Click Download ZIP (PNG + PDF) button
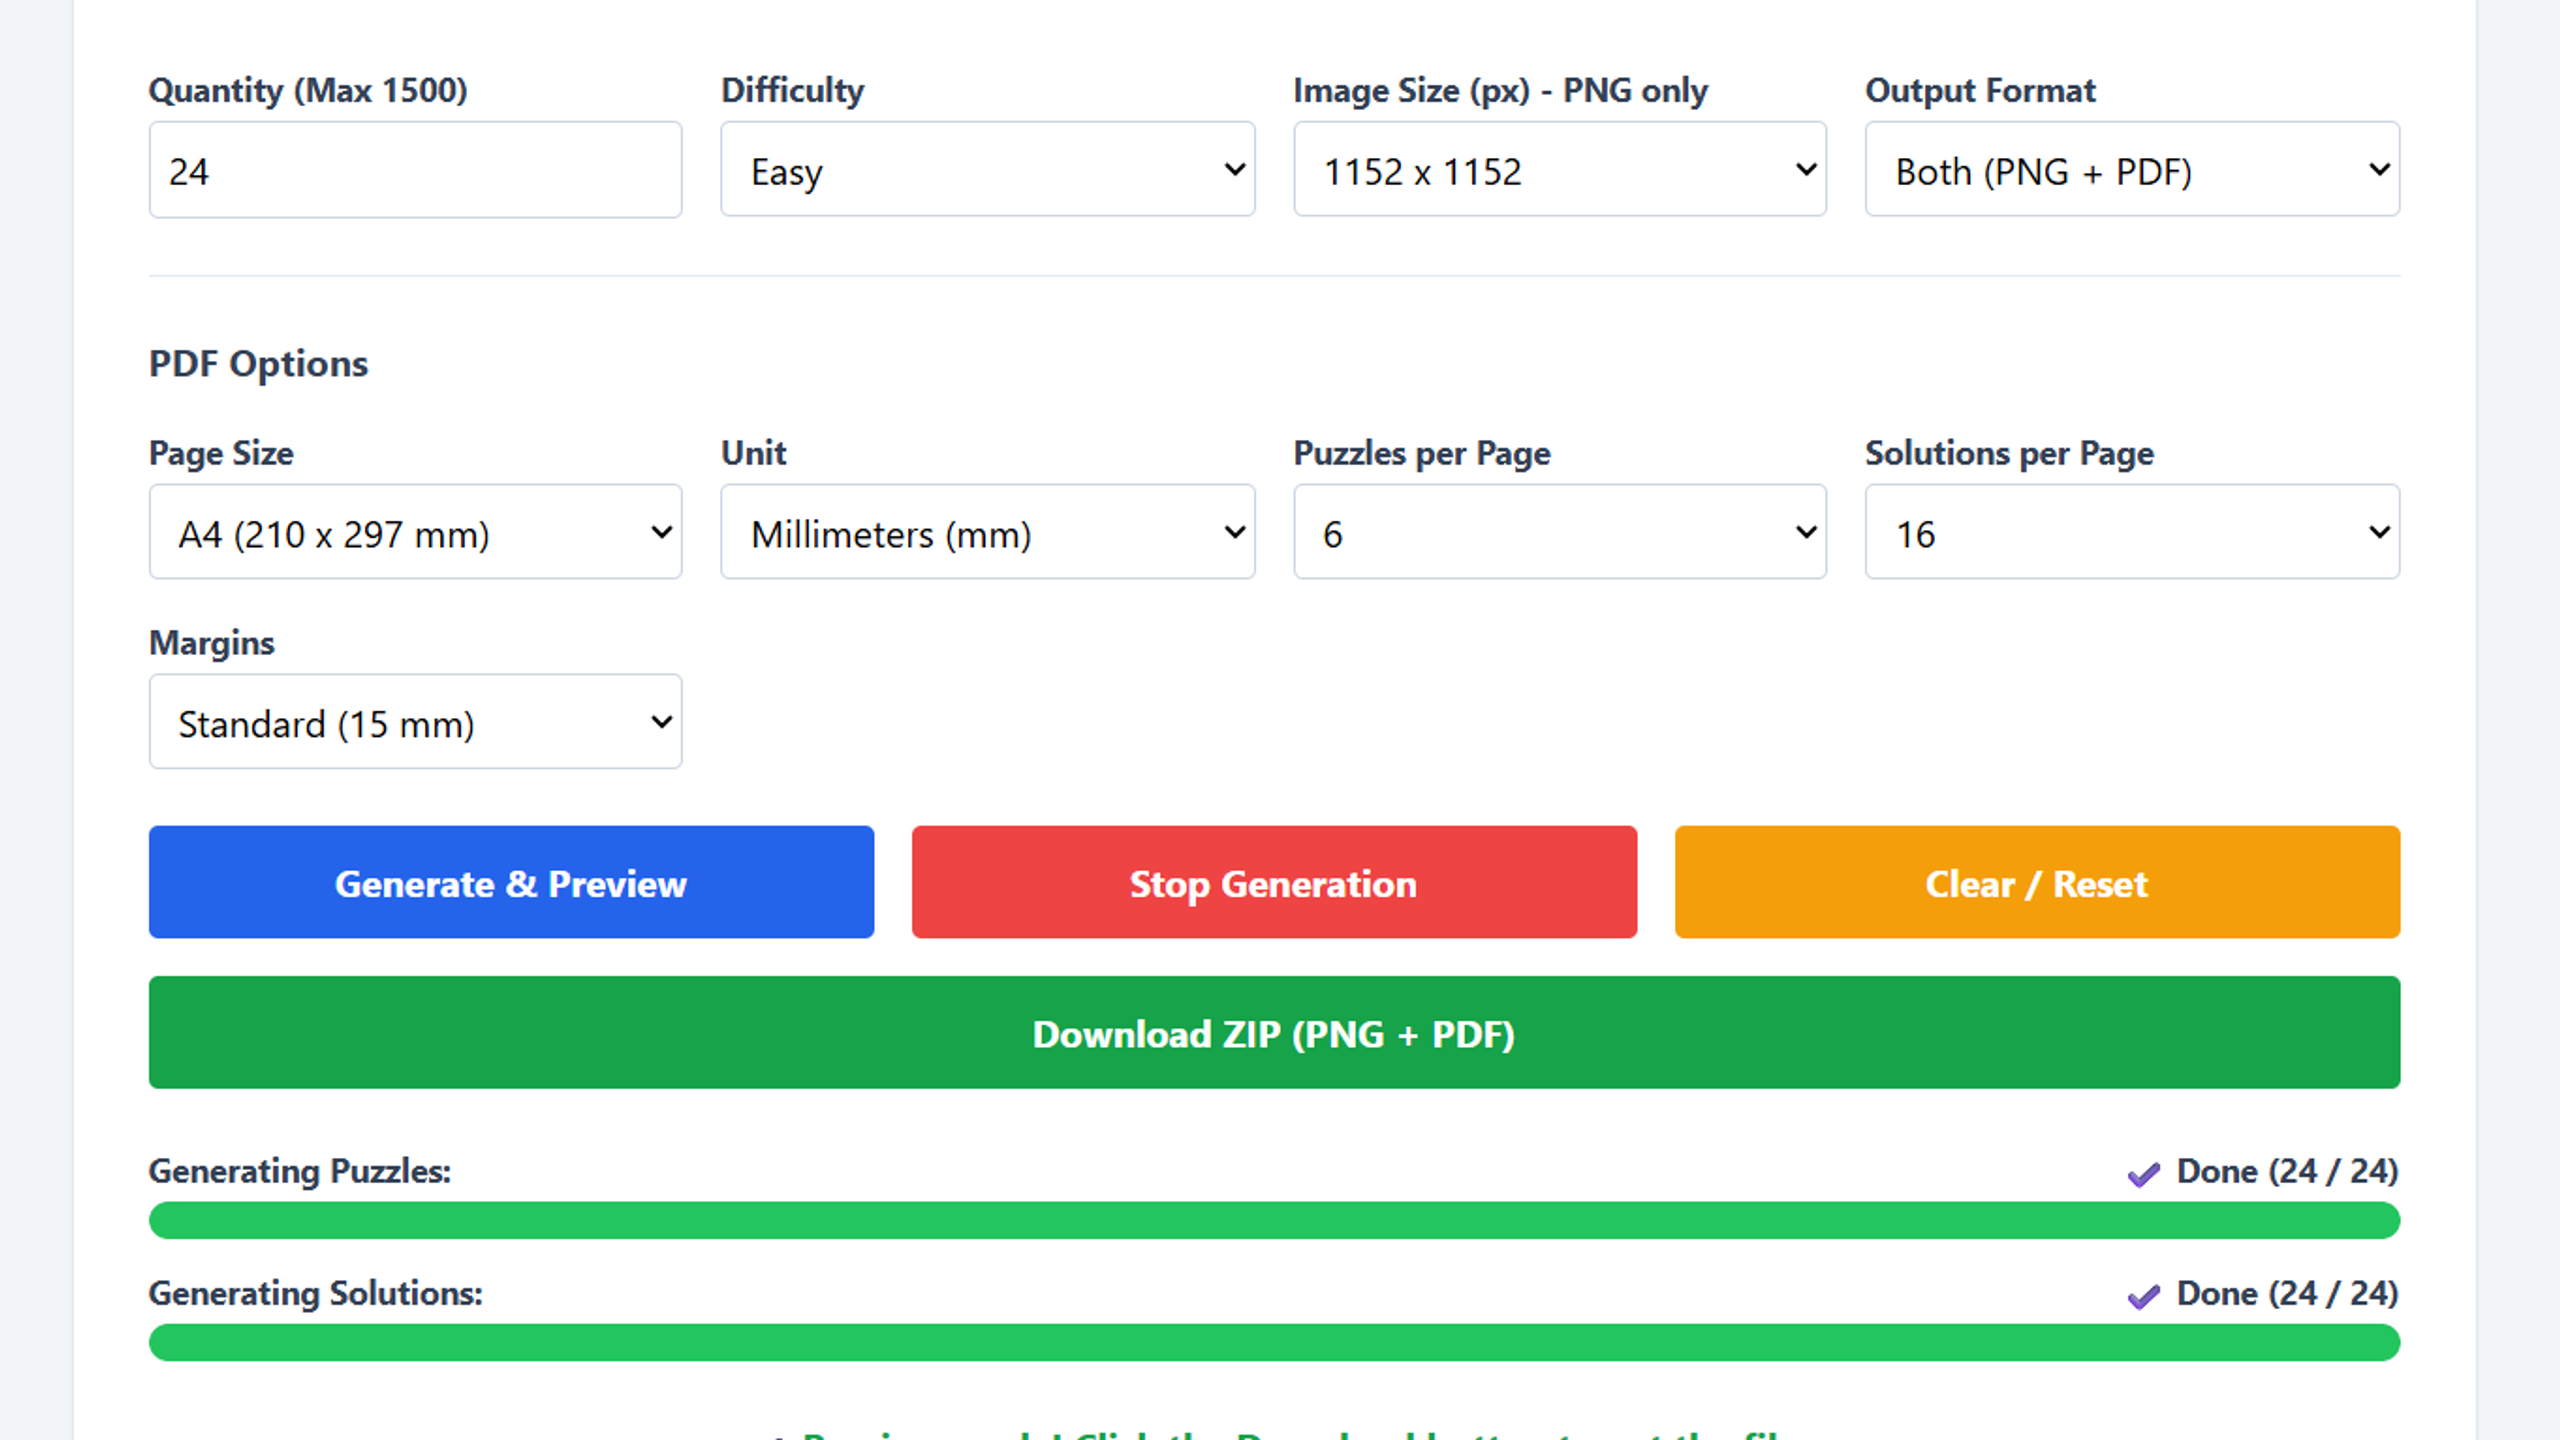 point(1274,1033)
